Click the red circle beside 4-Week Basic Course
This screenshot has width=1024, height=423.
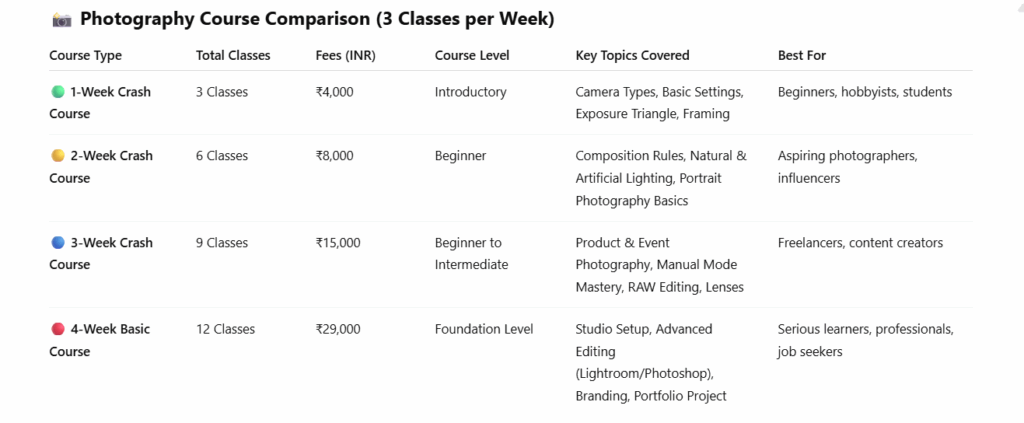click(57, 329)
